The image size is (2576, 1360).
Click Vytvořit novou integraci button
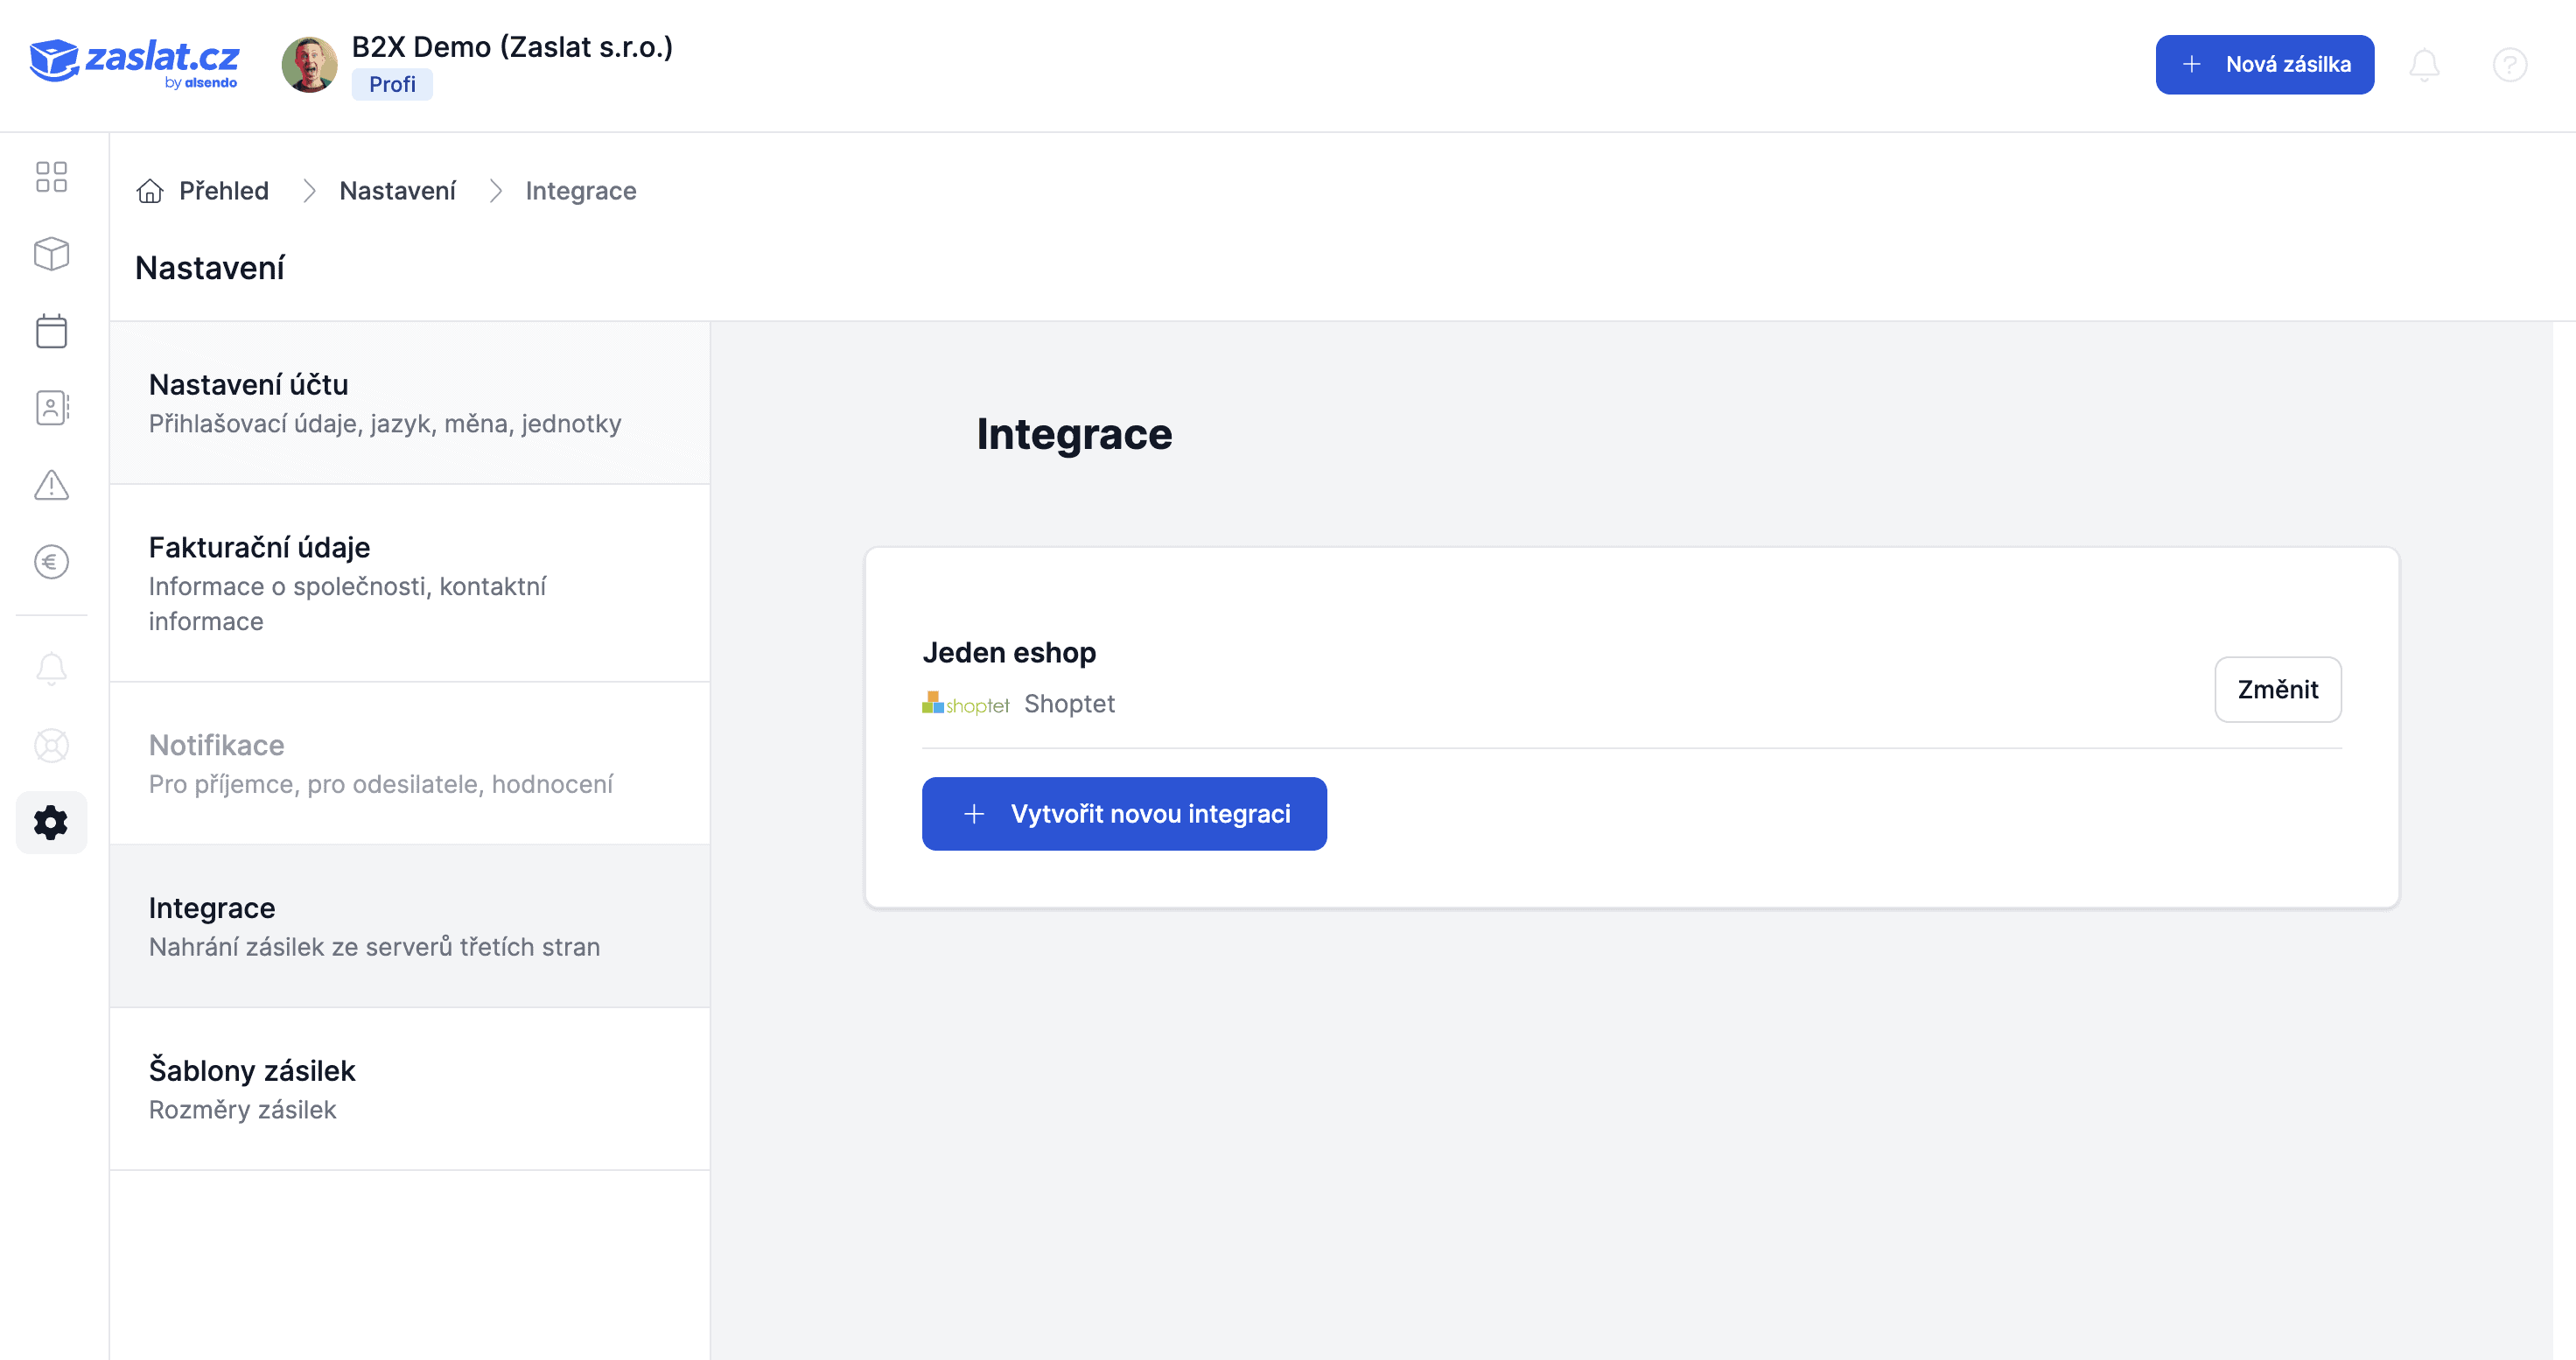pyautogui.click(x=1124, y=814)
